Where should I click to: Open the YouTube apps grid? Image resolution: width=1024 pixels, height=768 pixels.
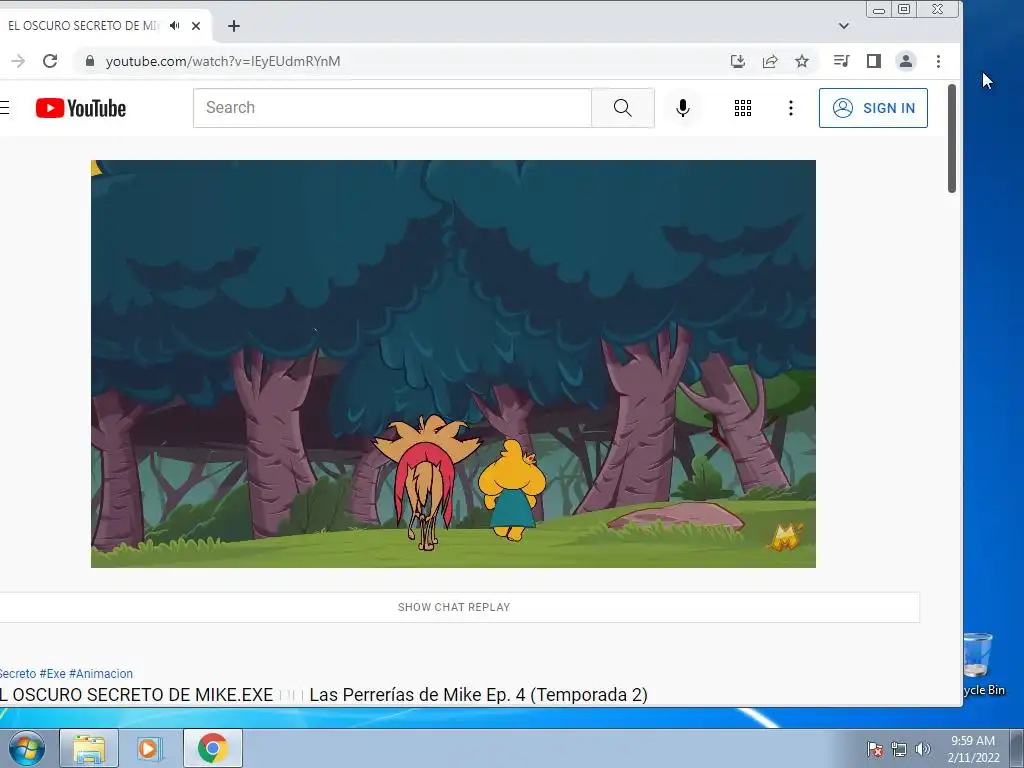(x=743, y=108)
